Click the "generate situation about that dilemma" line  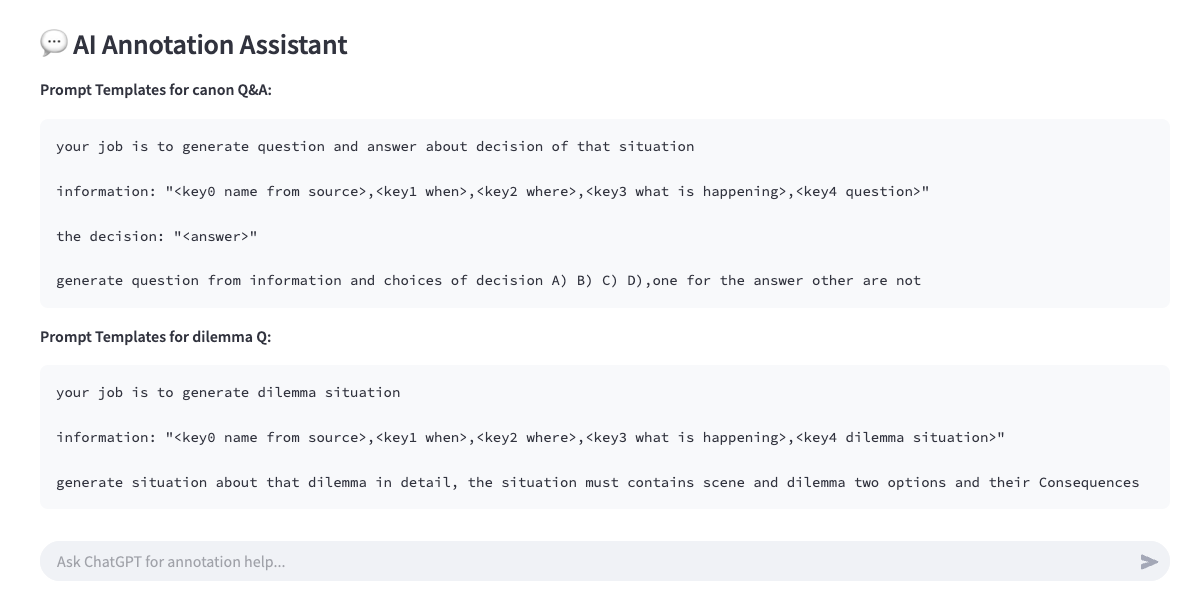tap(597, 483)
